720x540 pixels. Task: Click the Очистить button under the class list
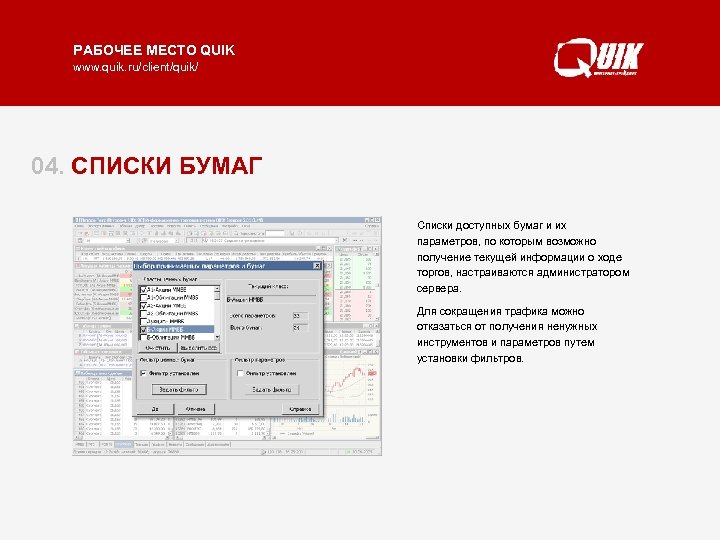[158, 348]
